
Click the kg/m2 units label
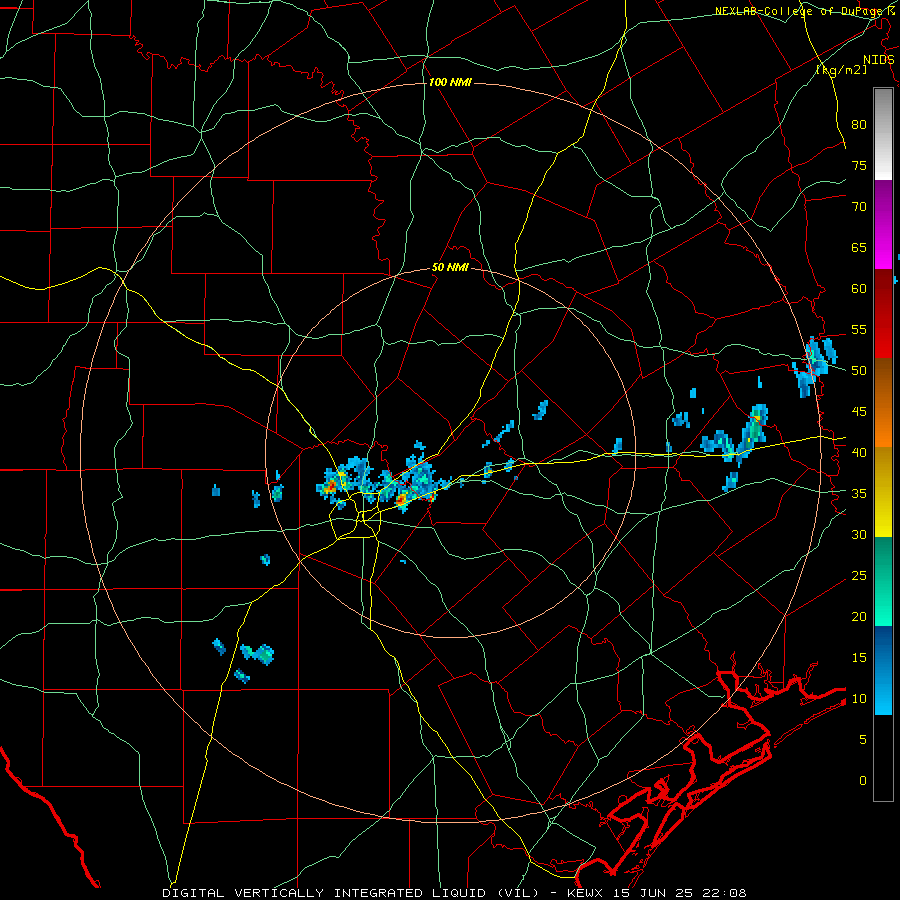tap(841, 70)
